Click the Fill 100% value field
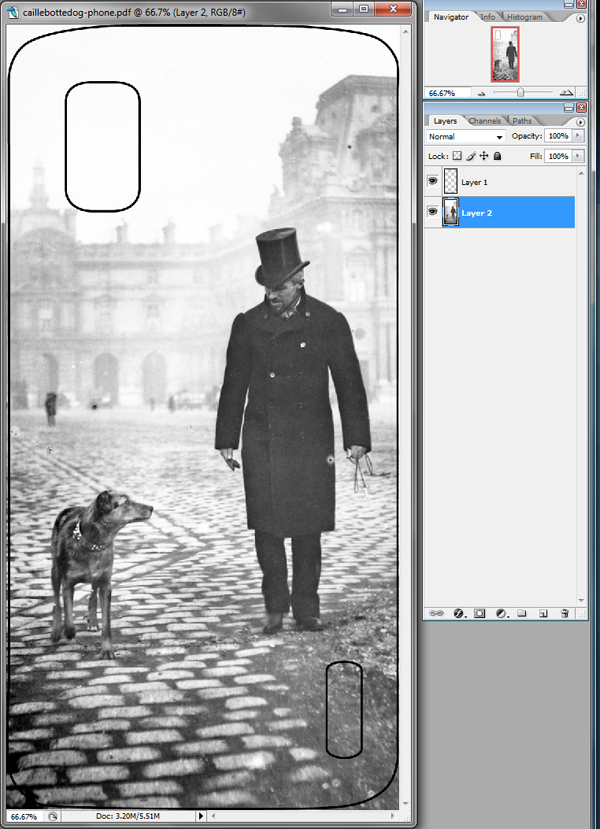600x829 pixels. click(558, 156)
